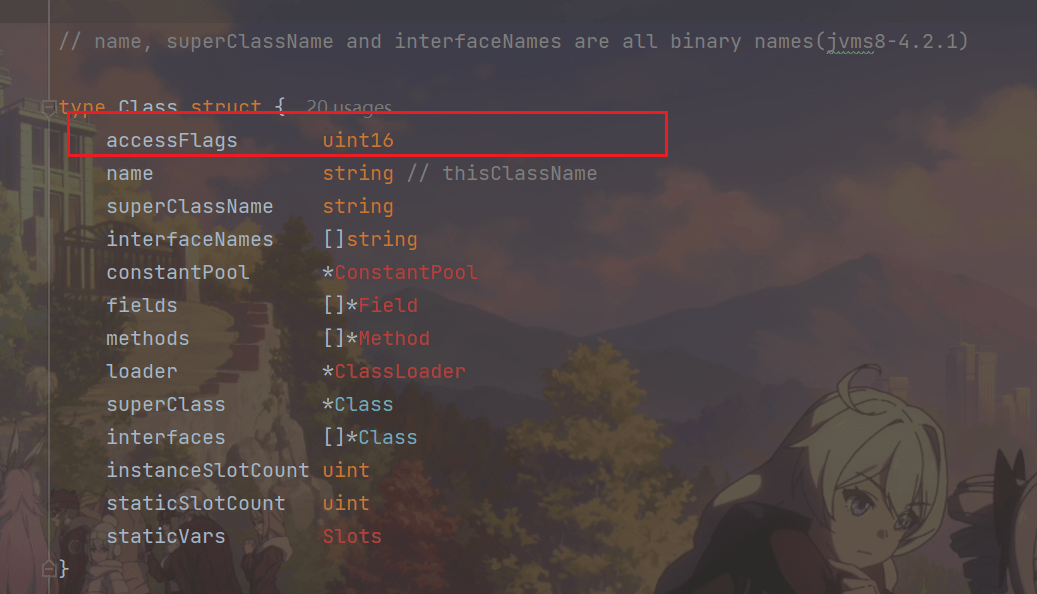Click the ClassLoader type name

(x=400, y=371)
